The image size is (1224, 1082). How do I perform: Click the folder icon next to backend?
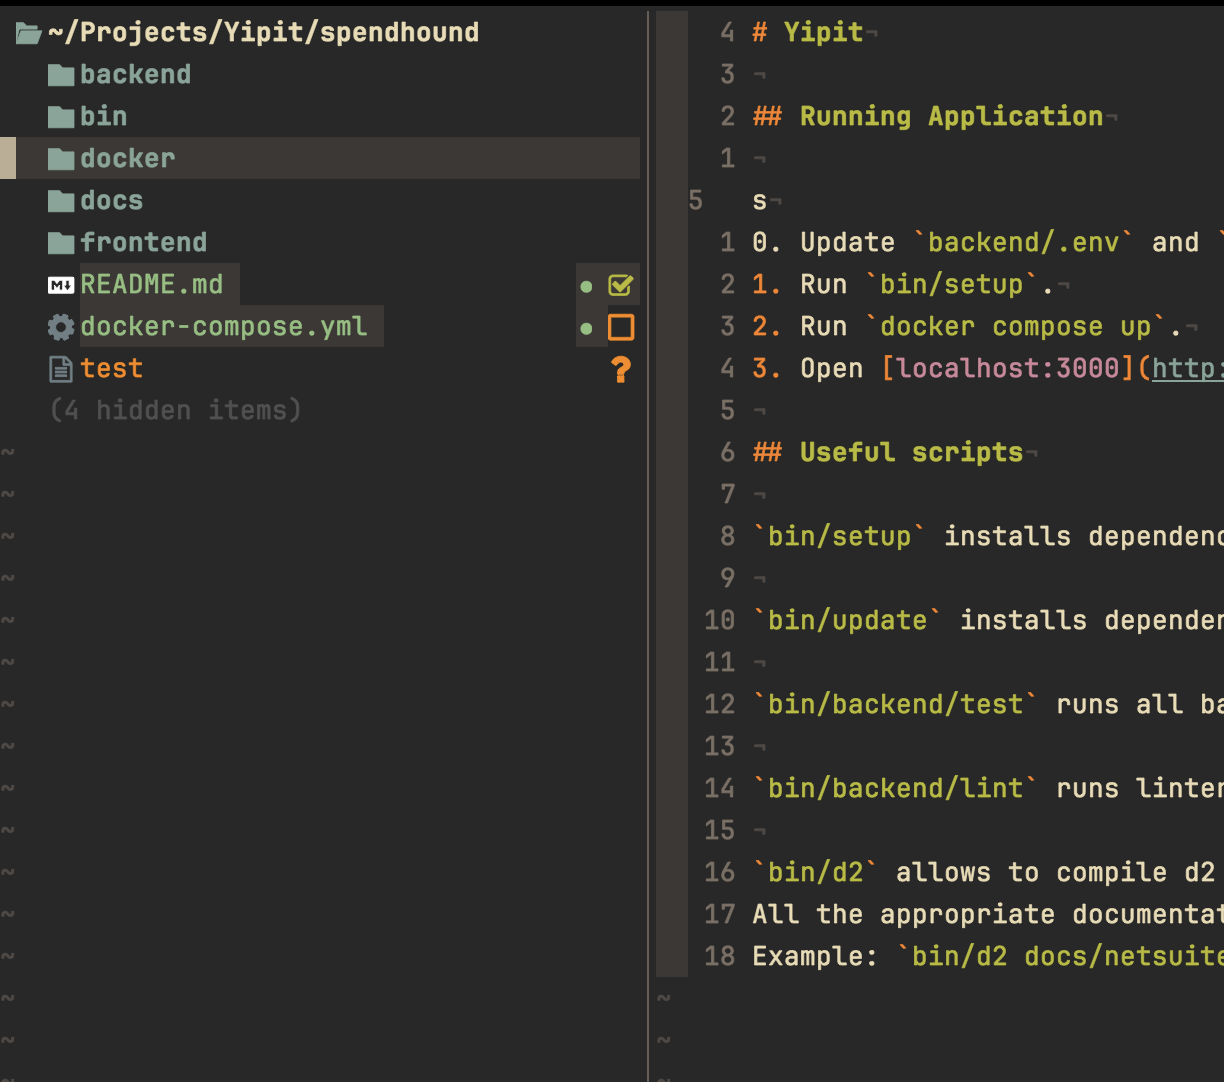point(63,74)
